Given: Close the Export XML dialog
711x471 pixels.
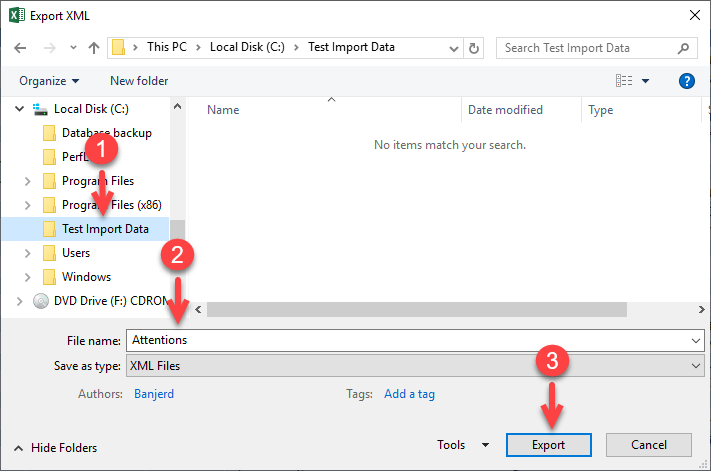Looking at the screenshot, I should (694, 15).
